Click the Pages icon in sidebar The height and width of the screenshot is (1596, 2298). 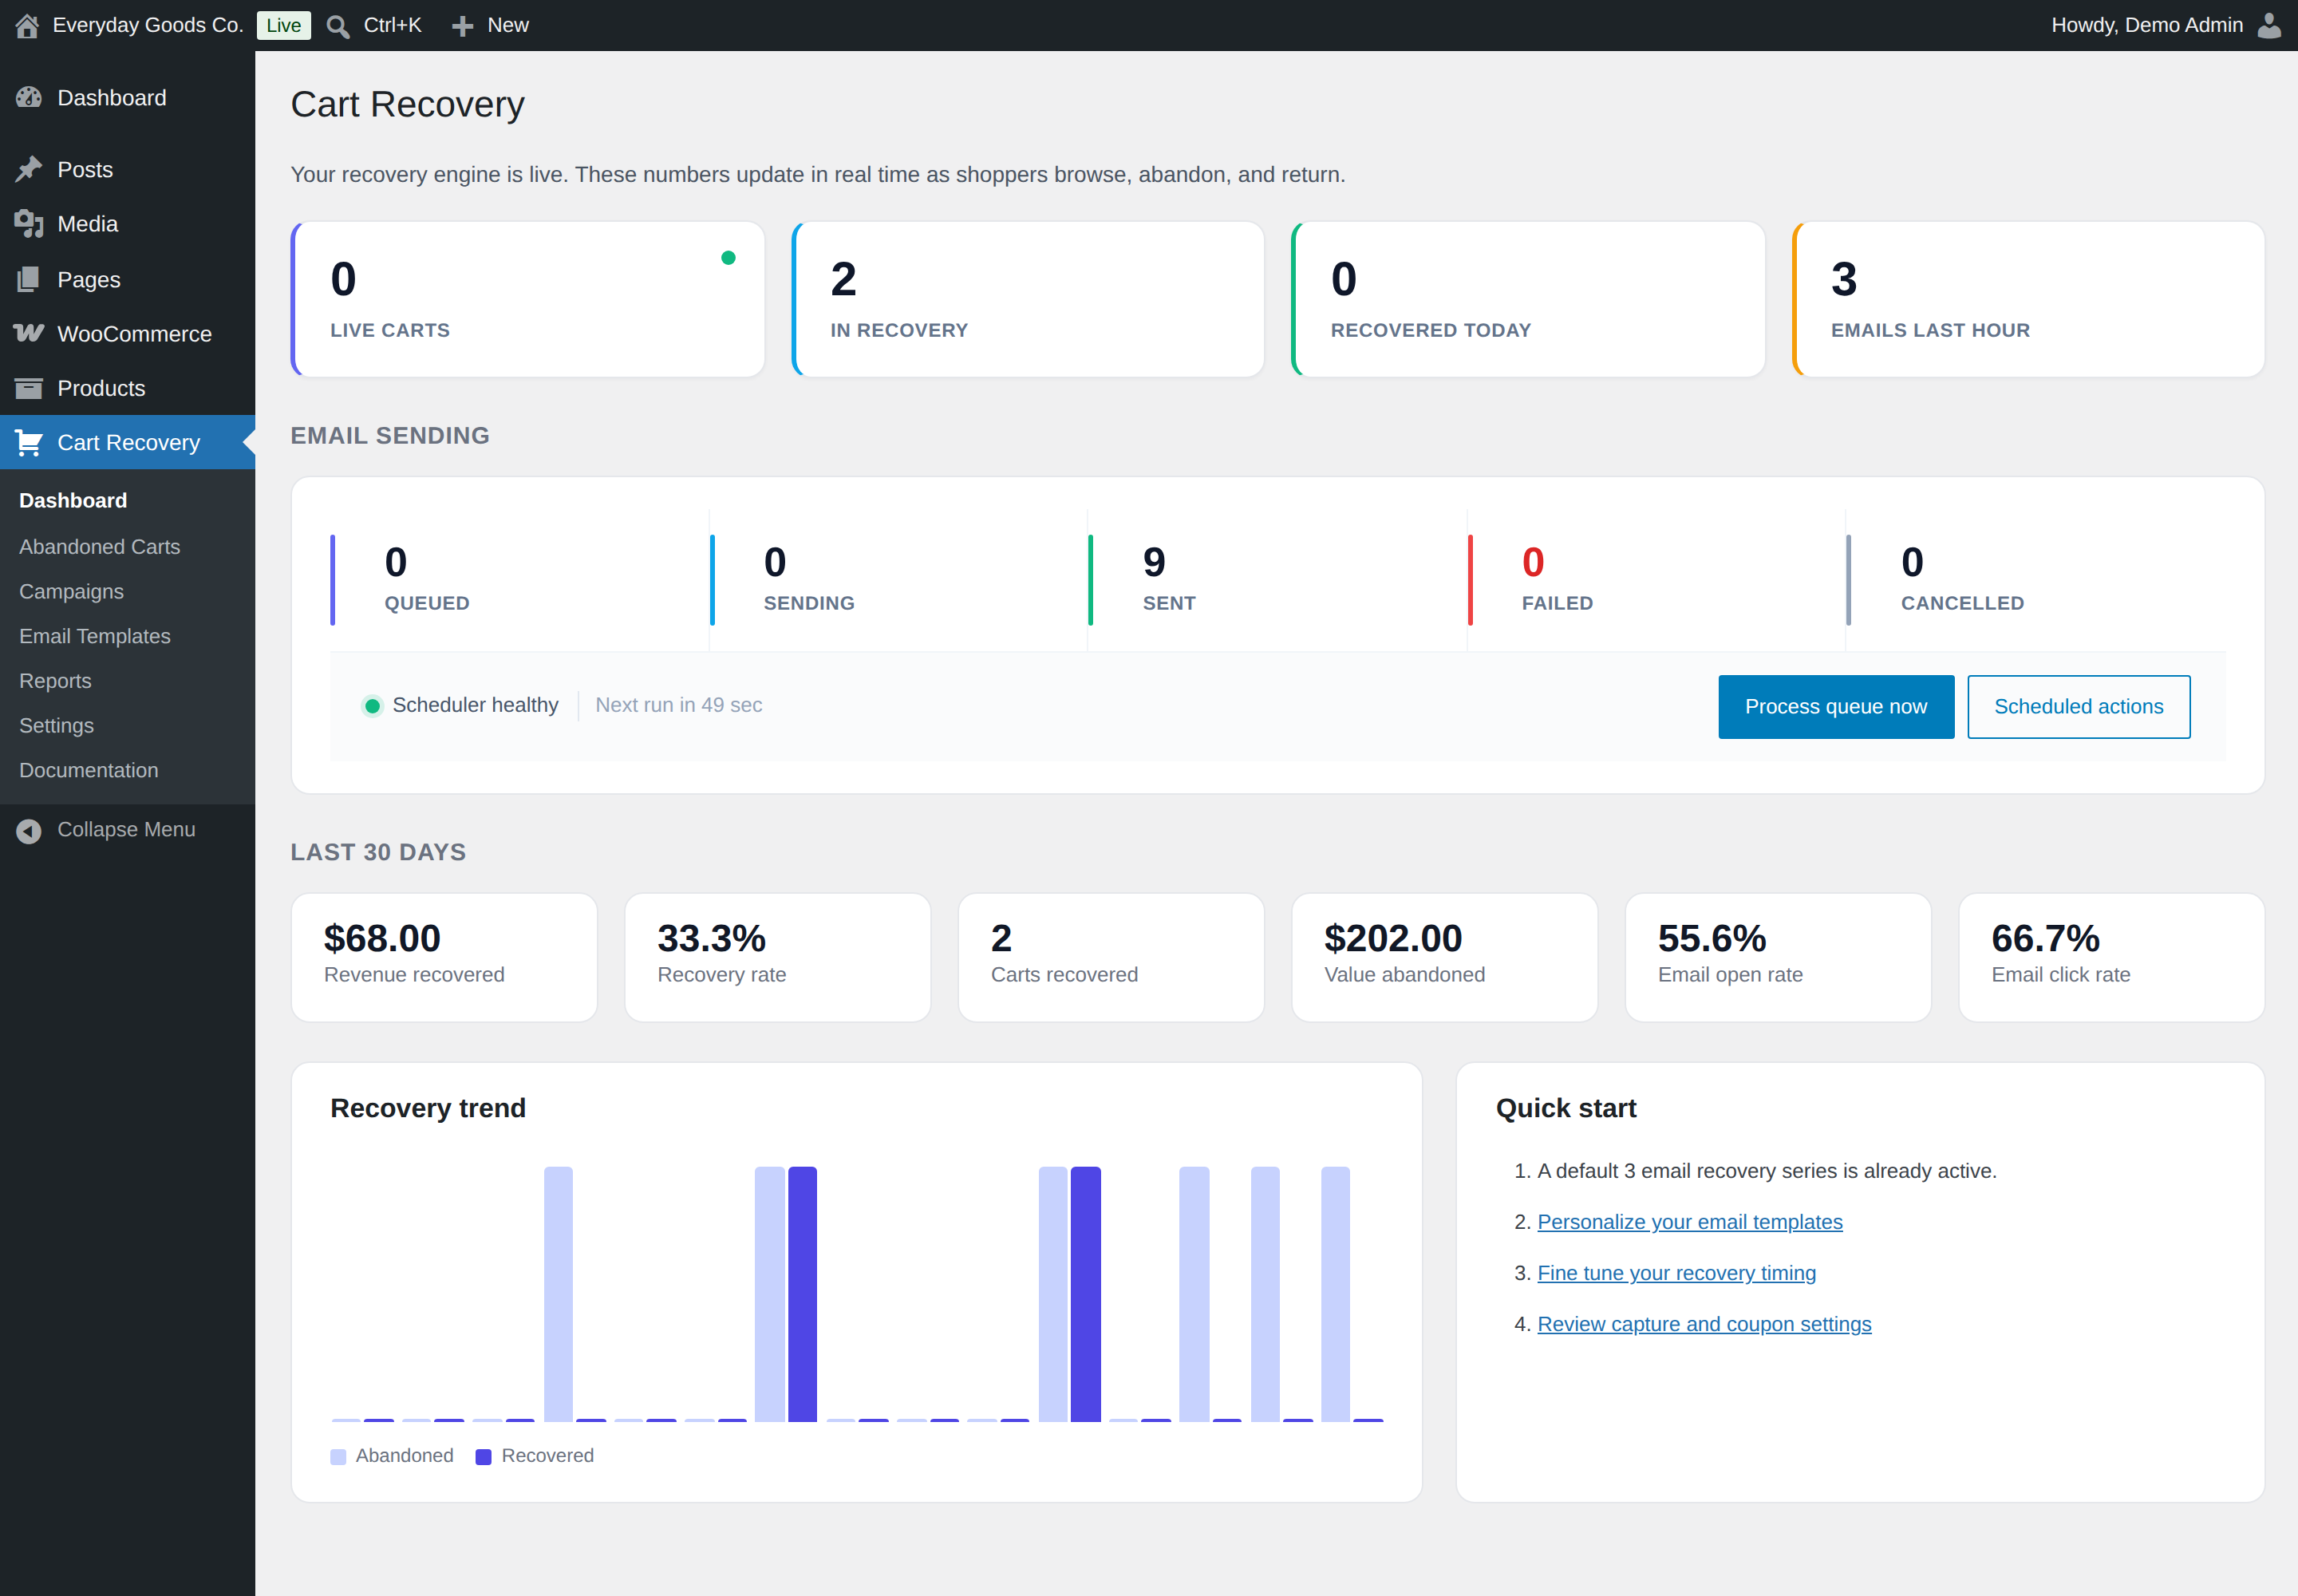pyautogui.click(x=29, y=279)
